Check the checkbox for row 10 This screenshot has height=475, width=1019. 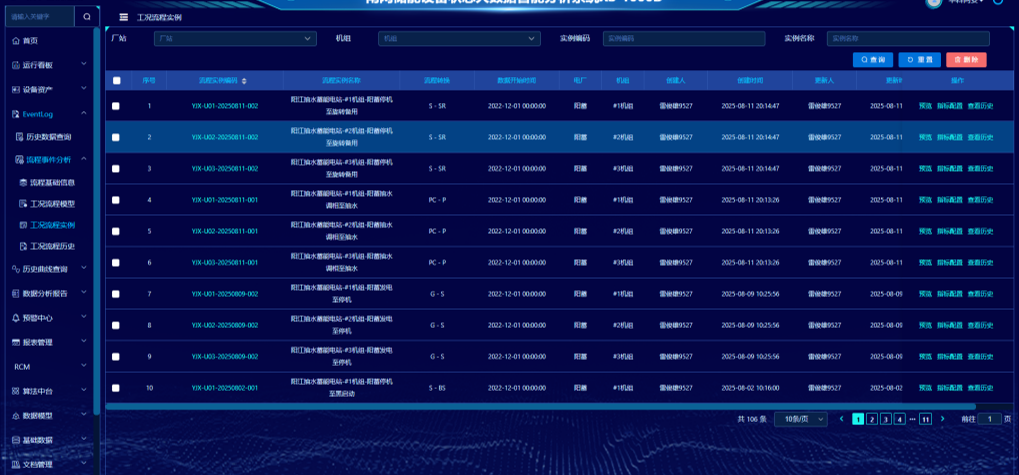(116, 388)
